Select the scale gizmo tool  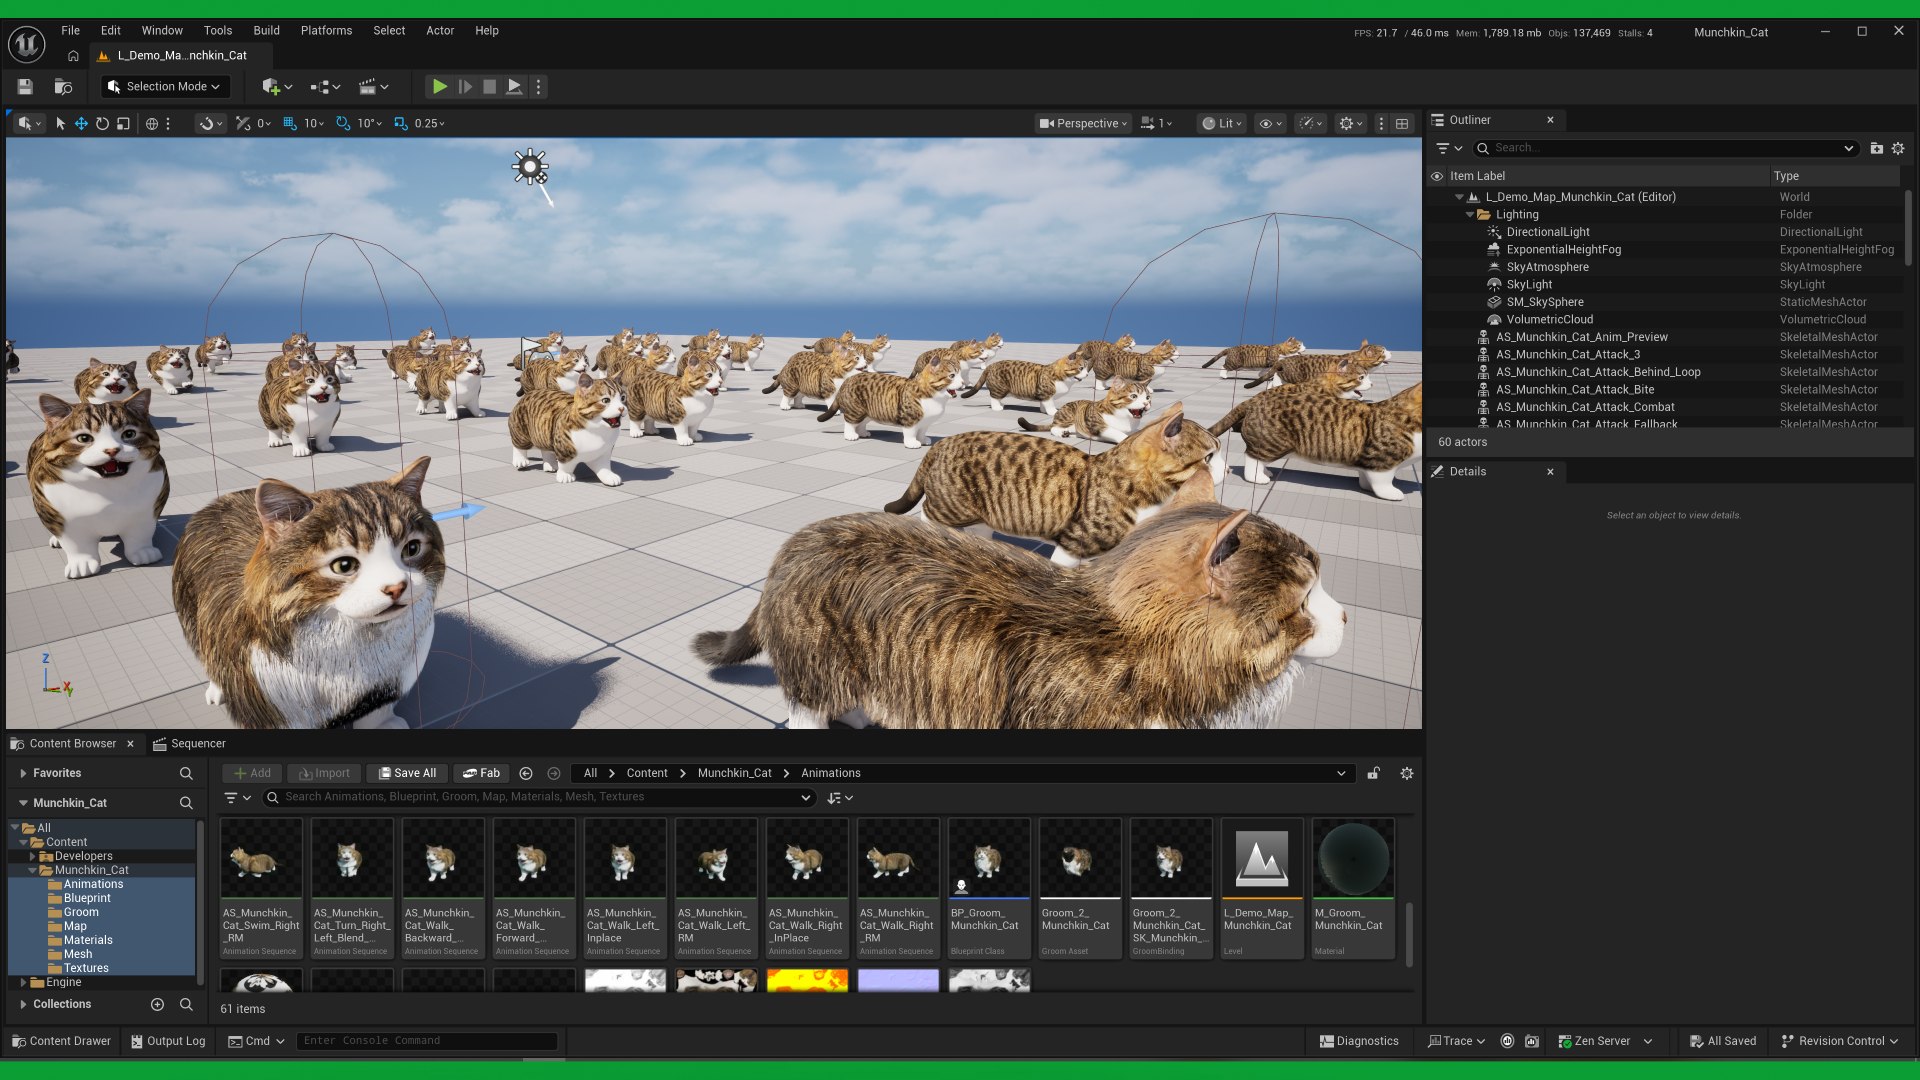point(123,123)
